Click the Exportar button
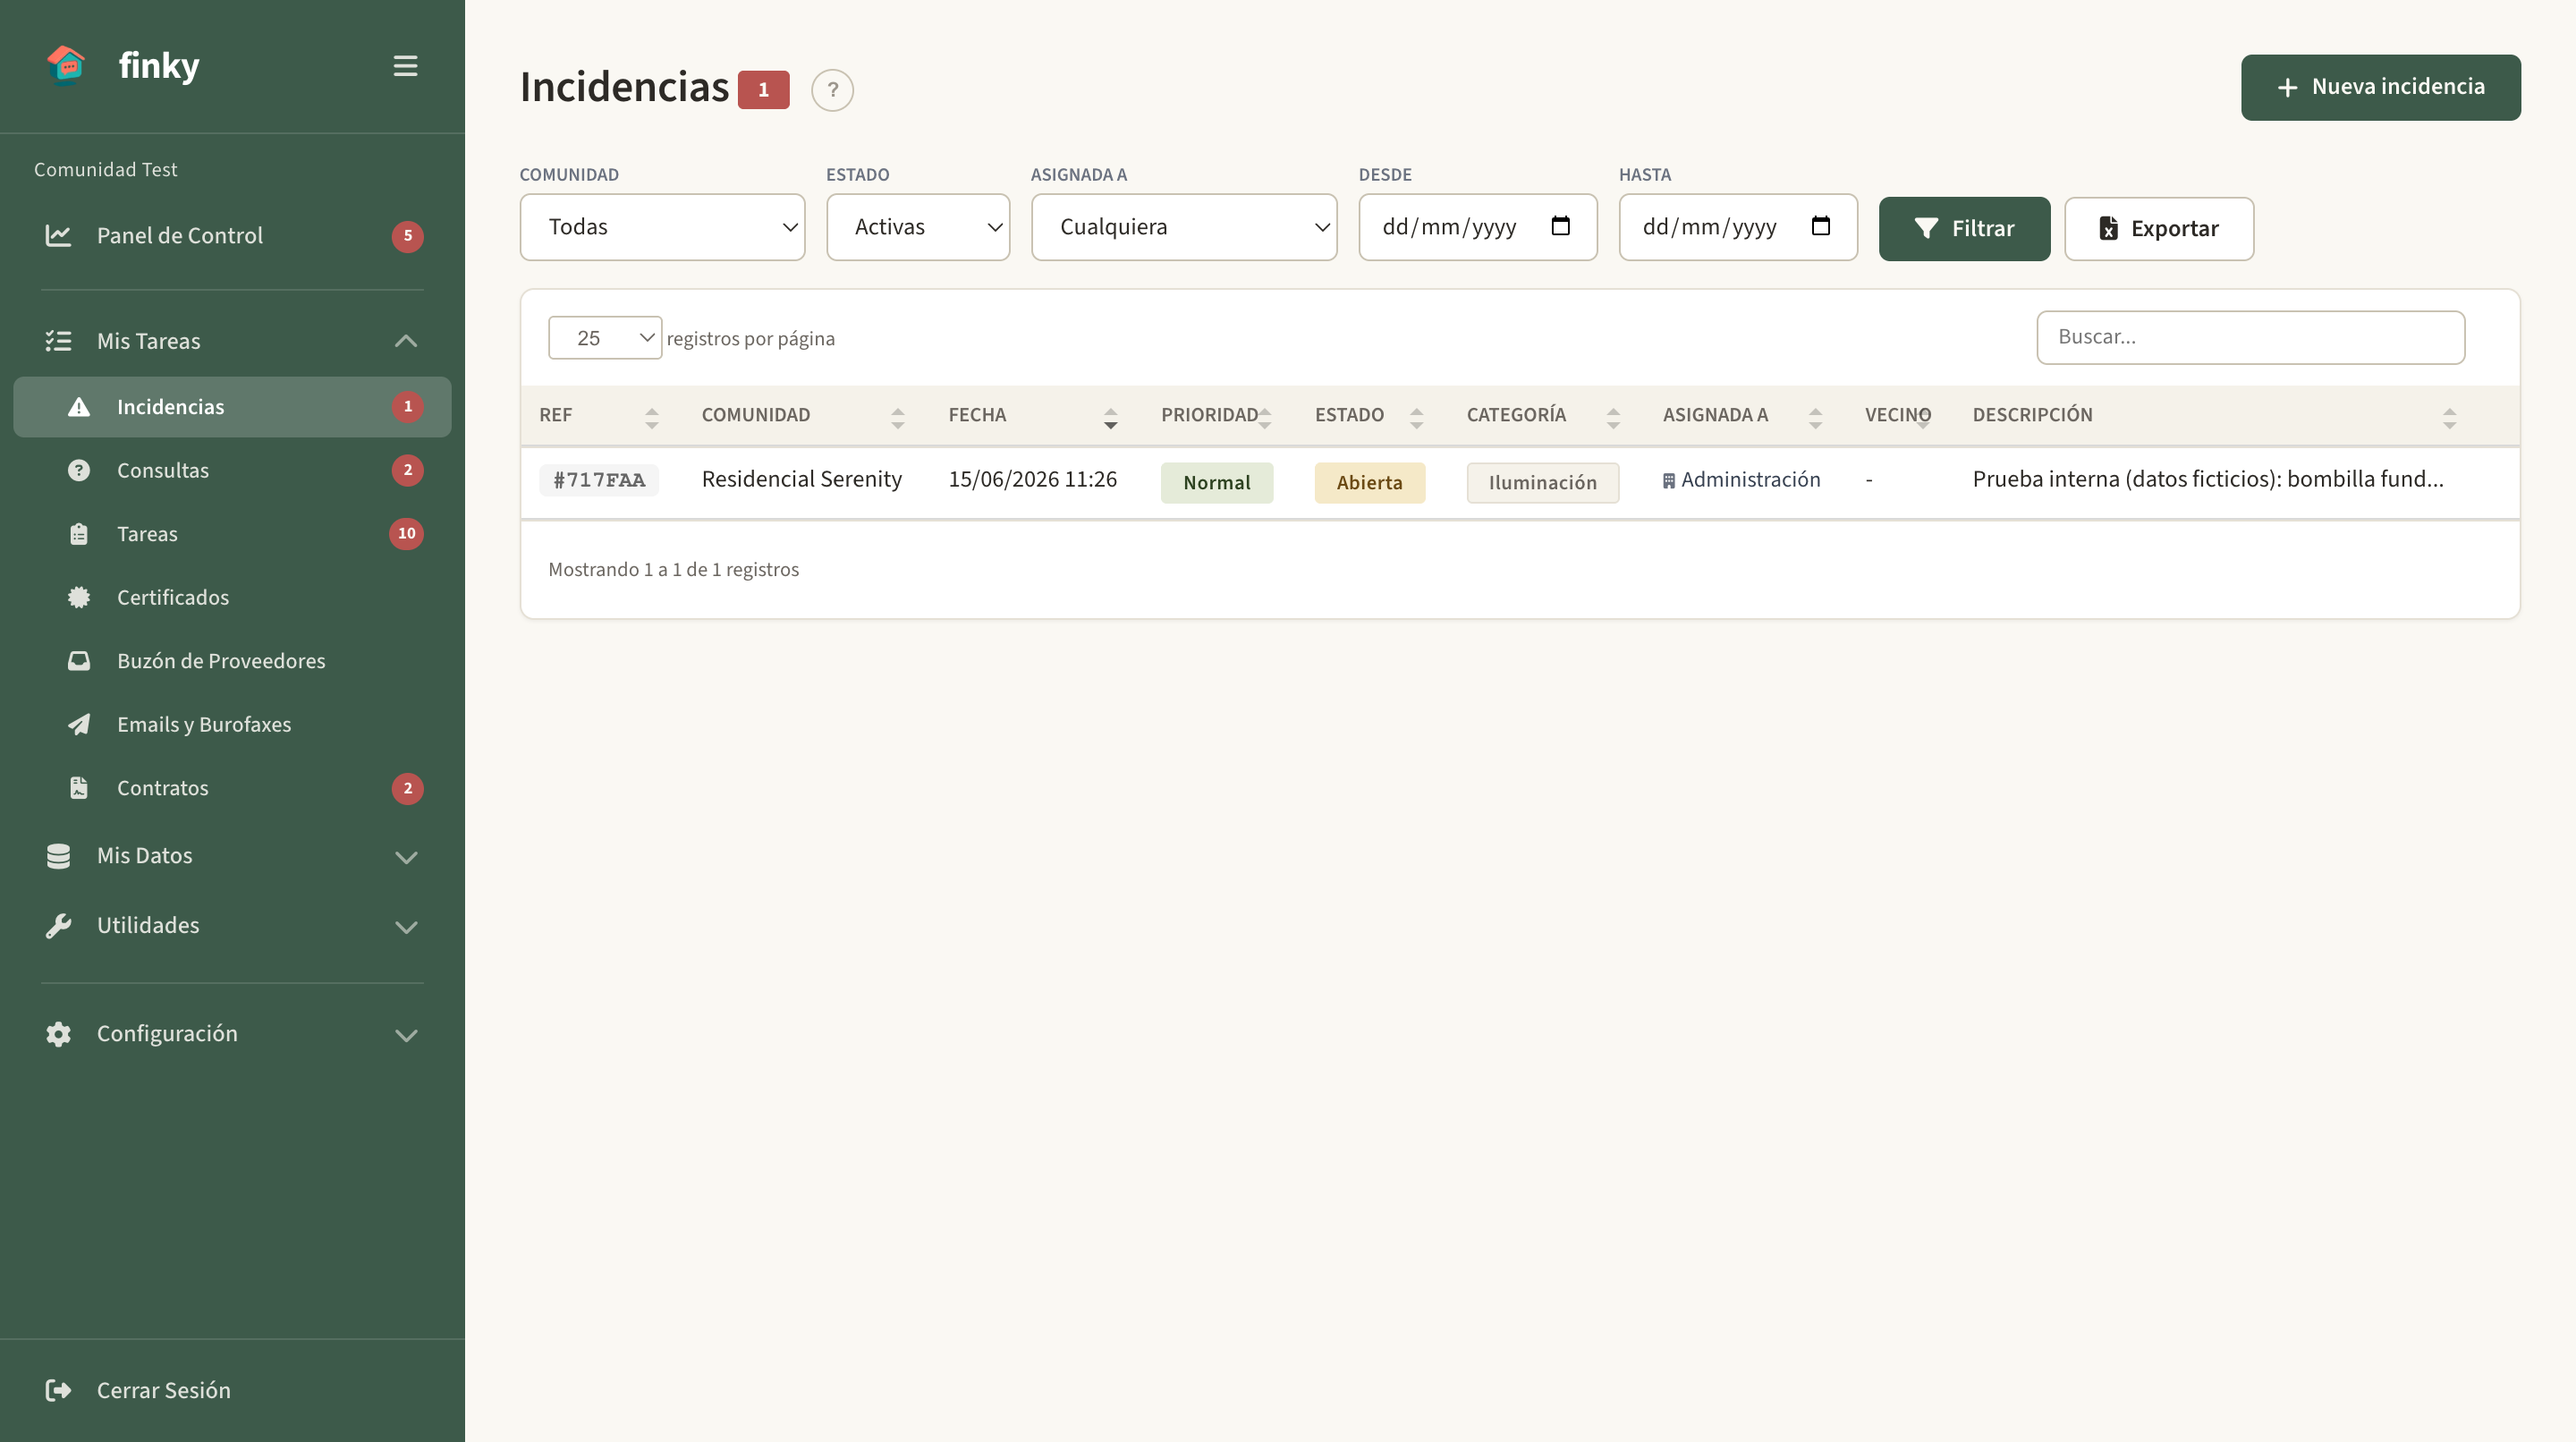This screenshot has height=1442, width=2576. tap(2159, 229)
